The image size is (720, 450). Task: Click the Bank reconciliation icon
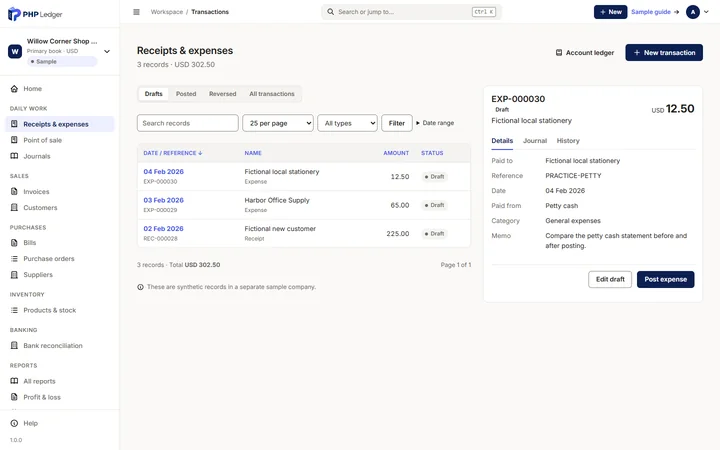tap(14, 345)
